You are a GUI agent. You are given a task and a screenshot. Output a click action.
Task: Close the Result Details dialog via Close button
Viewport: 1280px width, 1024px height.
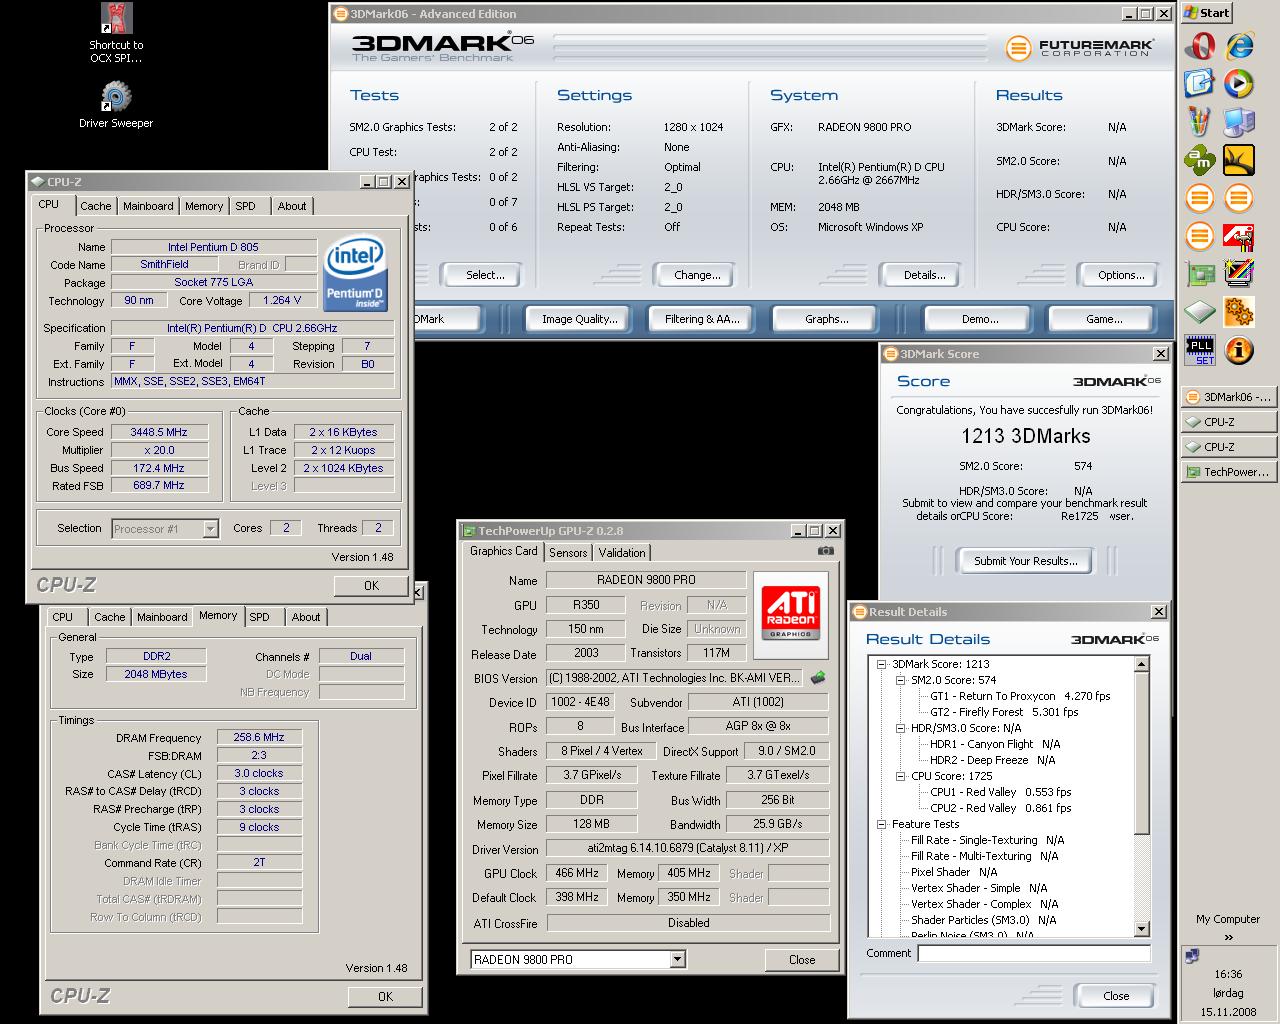(1116, 996)
